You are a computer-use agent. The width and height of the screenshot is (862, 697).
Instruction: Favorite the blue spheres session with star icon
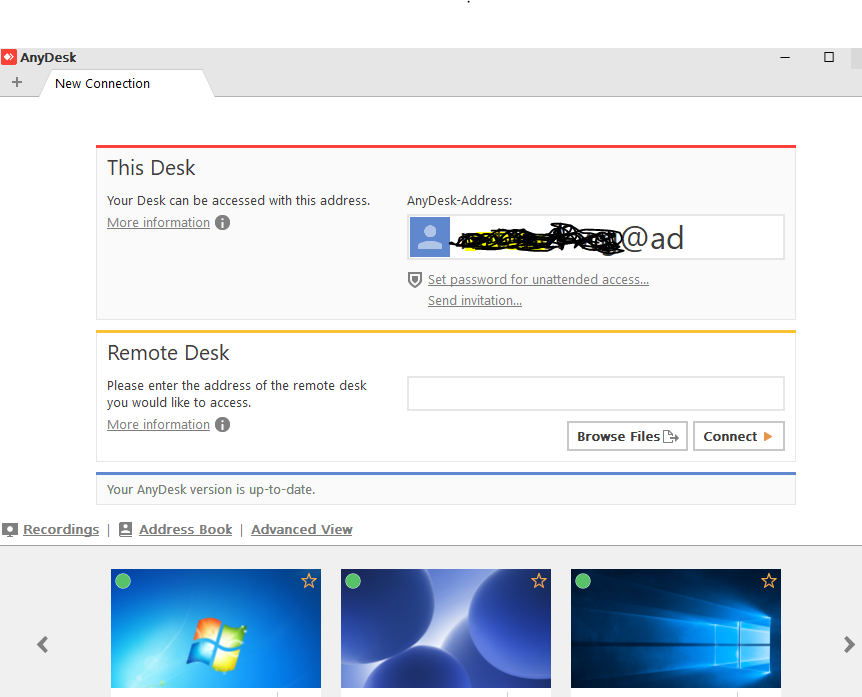click(x=539, y=581)
